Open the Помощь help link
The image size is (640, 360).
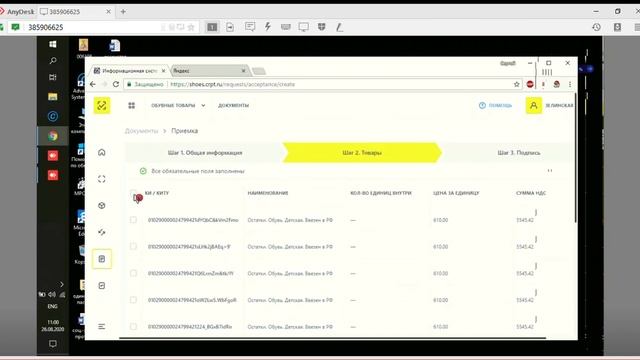point(496,105)
